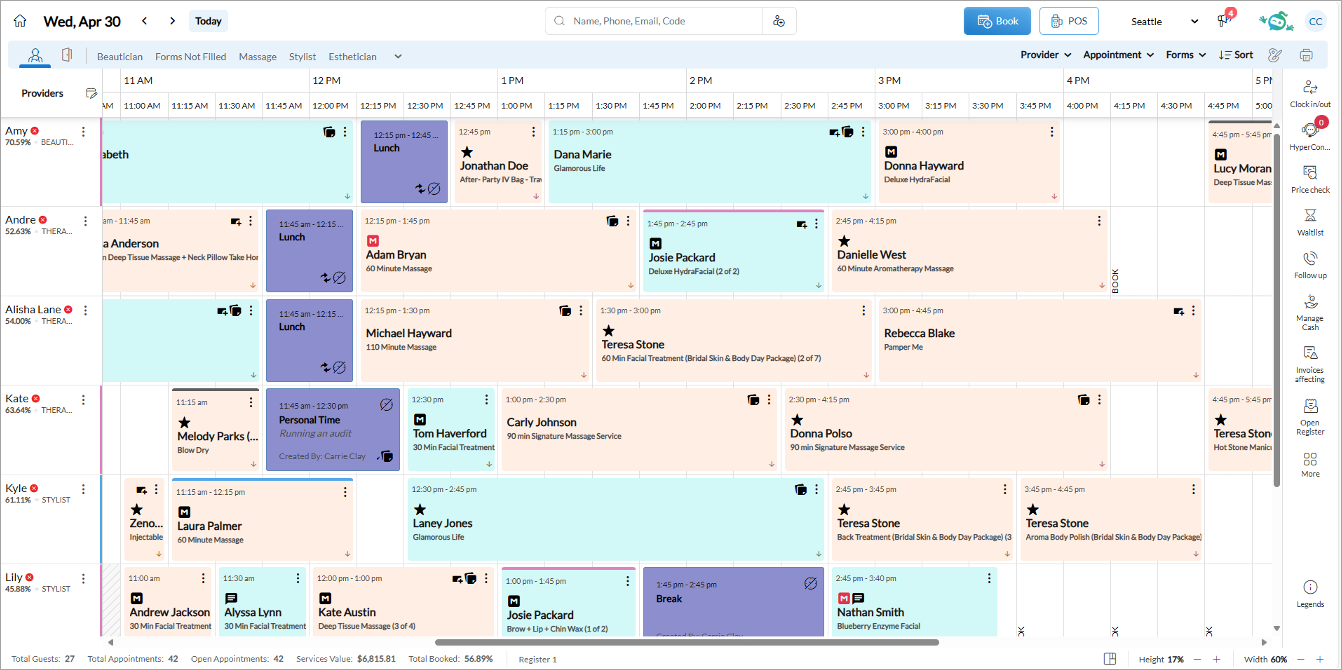Open HyperConnect sidebar icon
This screenshot has width=1342, height=670.
tap(1310, 136)
